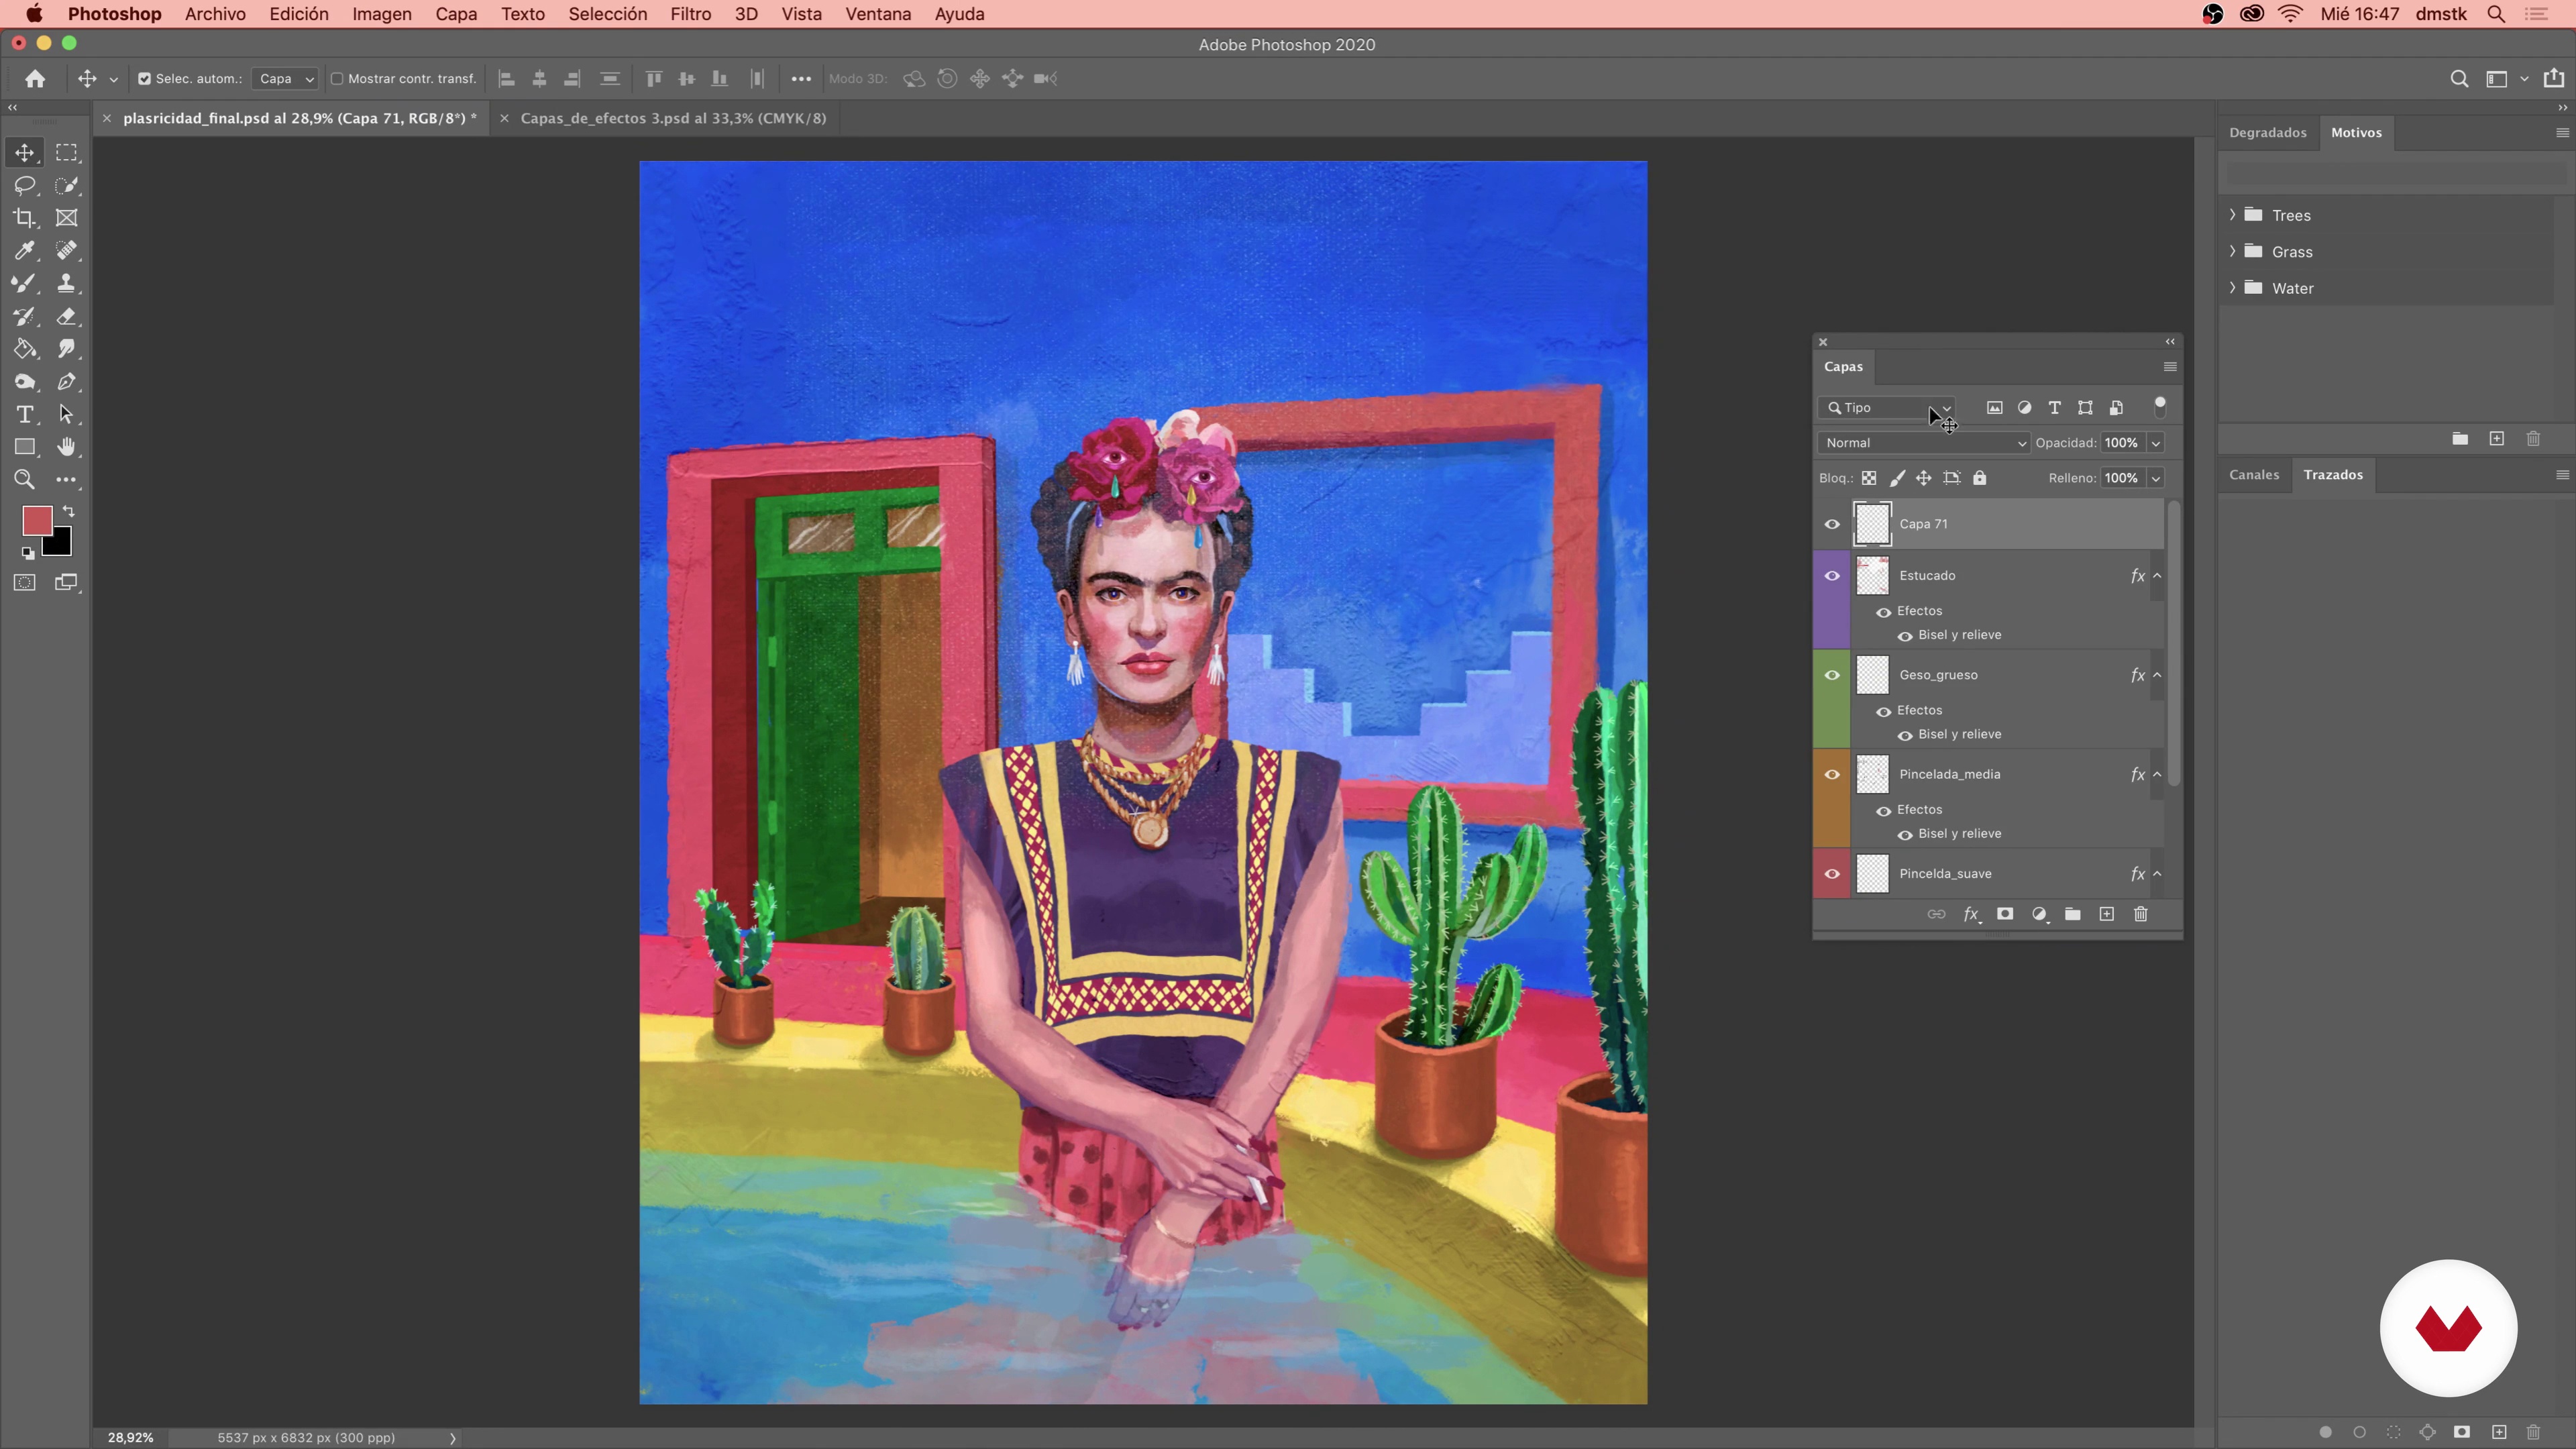2576x1449 pixels.
Task: Filter layers by pixel layers icon
Action: pyautogui.click(x=1994, y=408)
